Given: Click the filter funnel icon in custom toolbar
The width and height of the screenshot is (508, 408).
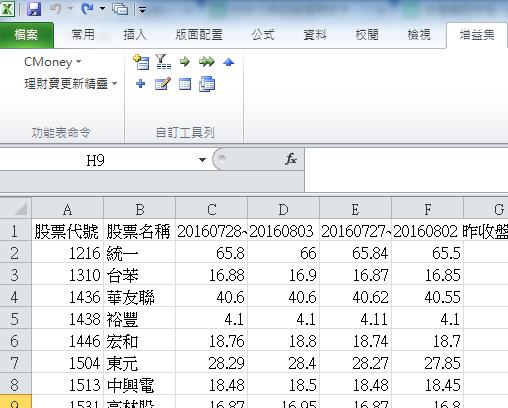Looking at the screenshot, I should [163, 62].
